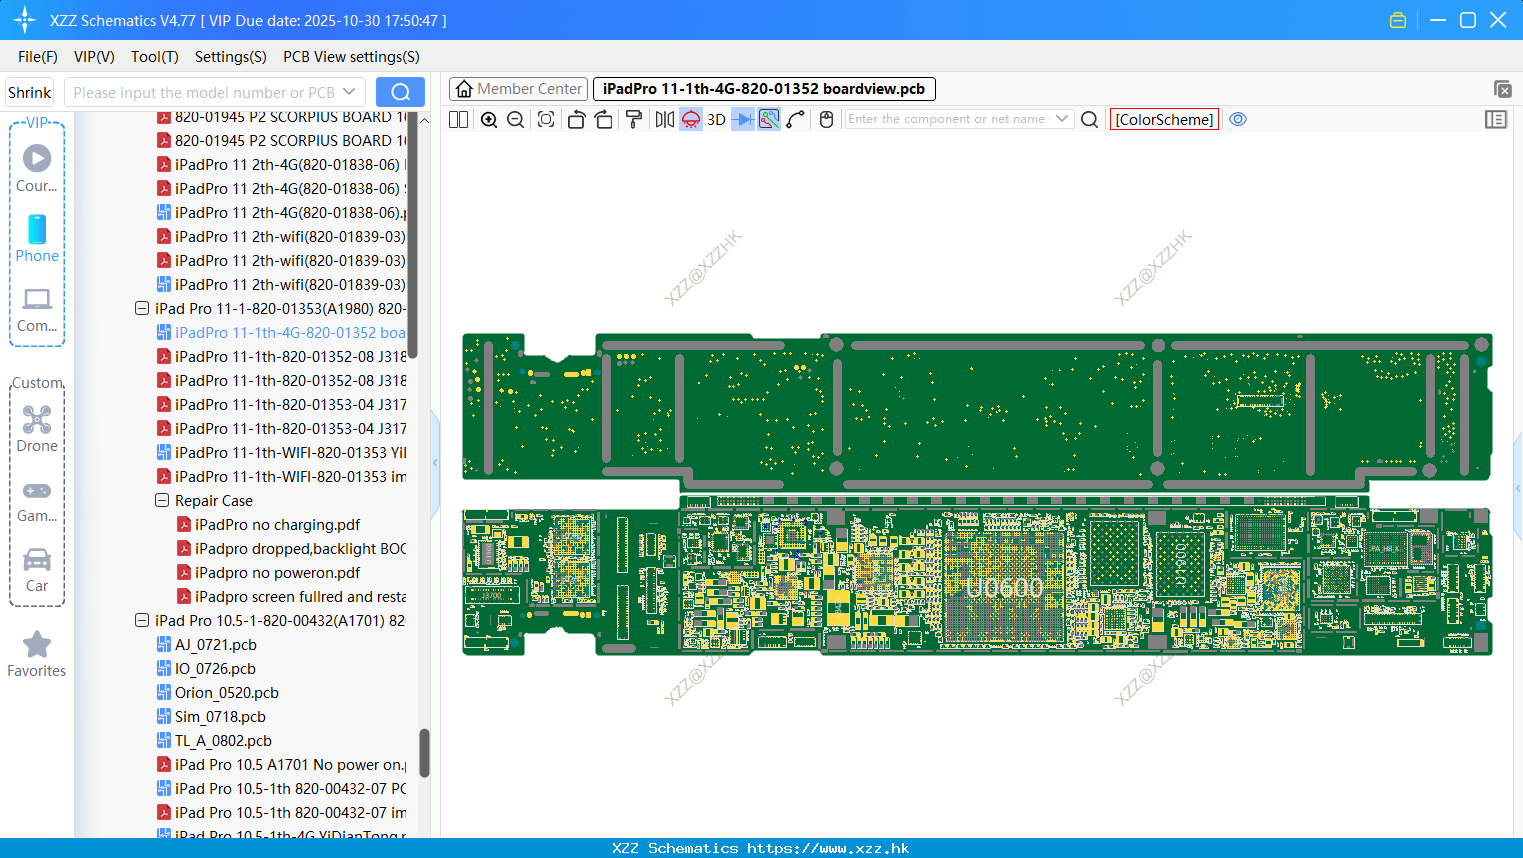
Task: Open the Courses sidebar icon
Action: (x=37, y=168)
